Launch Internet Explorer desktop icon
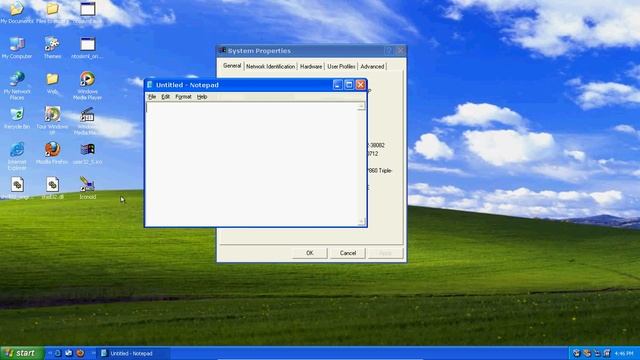The width and height of the screenshot is (640, 360). coord(17,156)
